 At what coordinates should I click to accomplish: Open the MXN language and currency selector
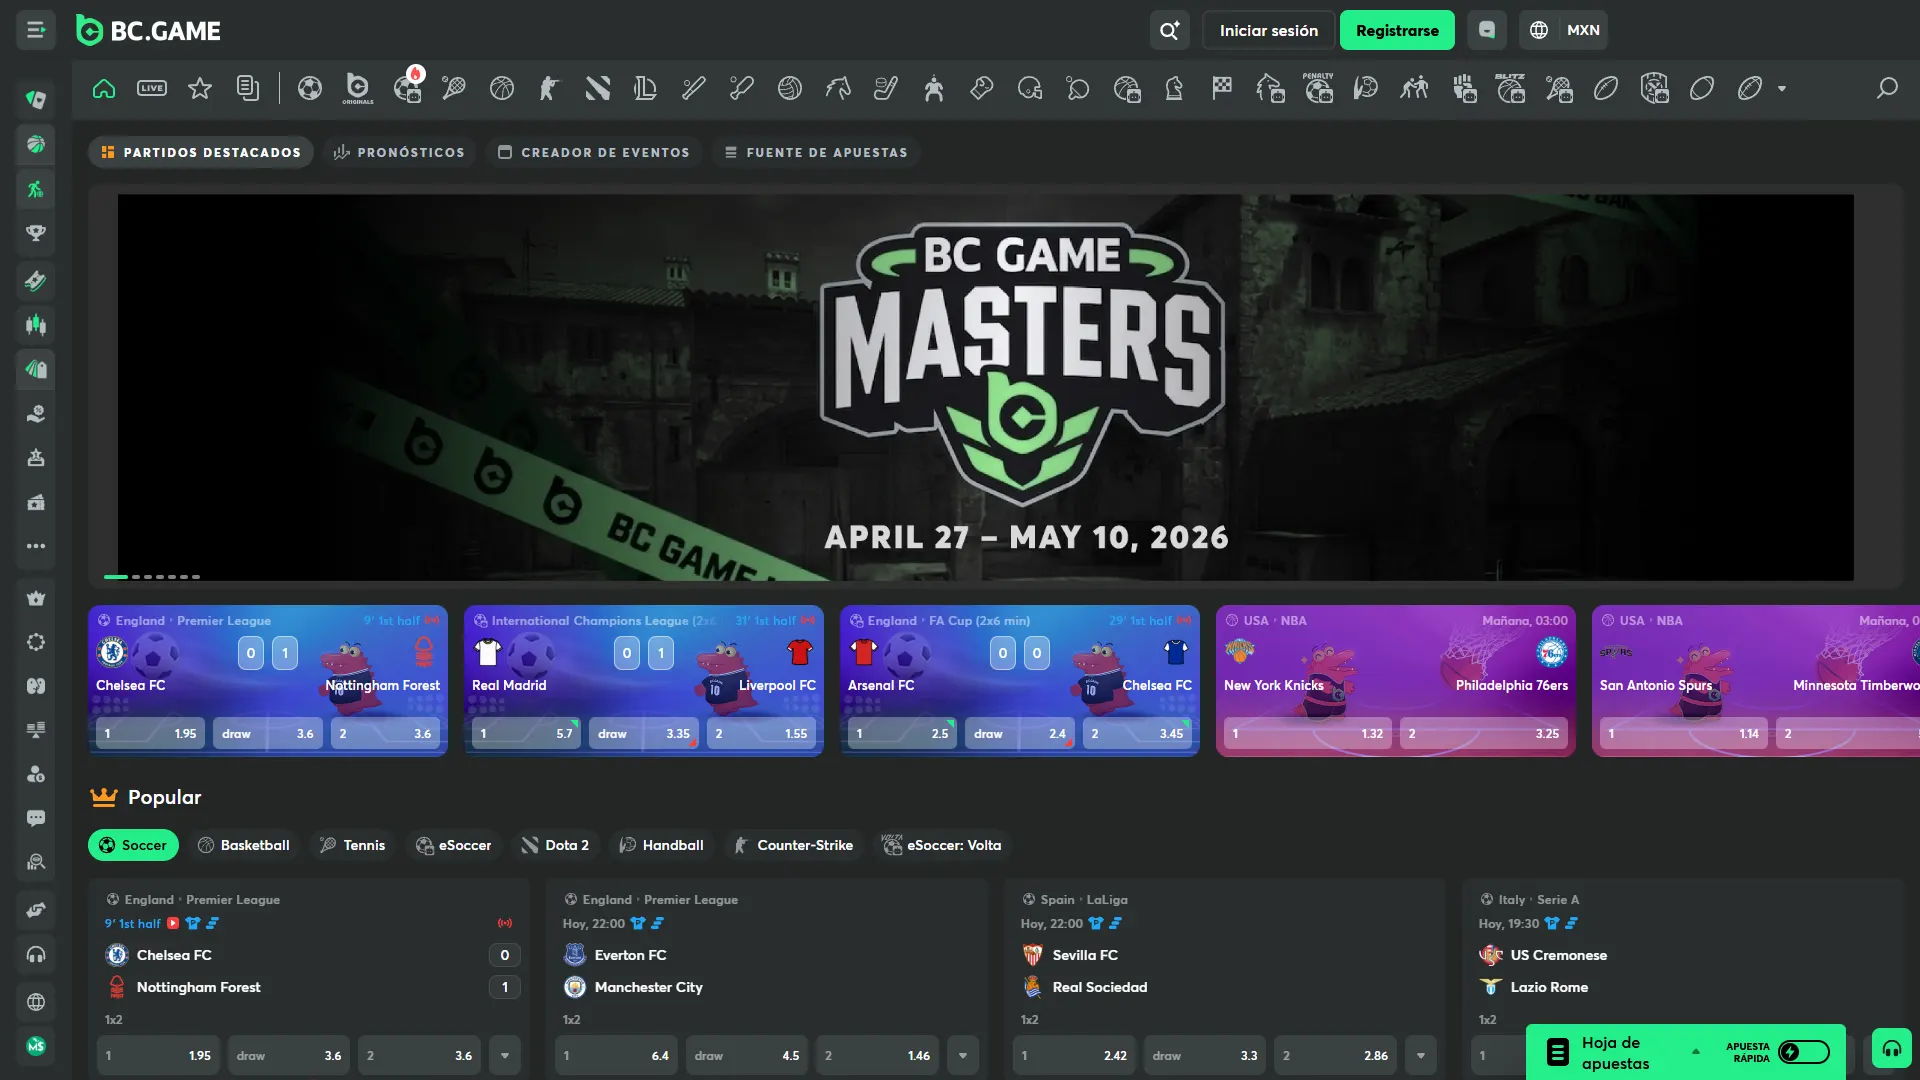[1564, 30]
